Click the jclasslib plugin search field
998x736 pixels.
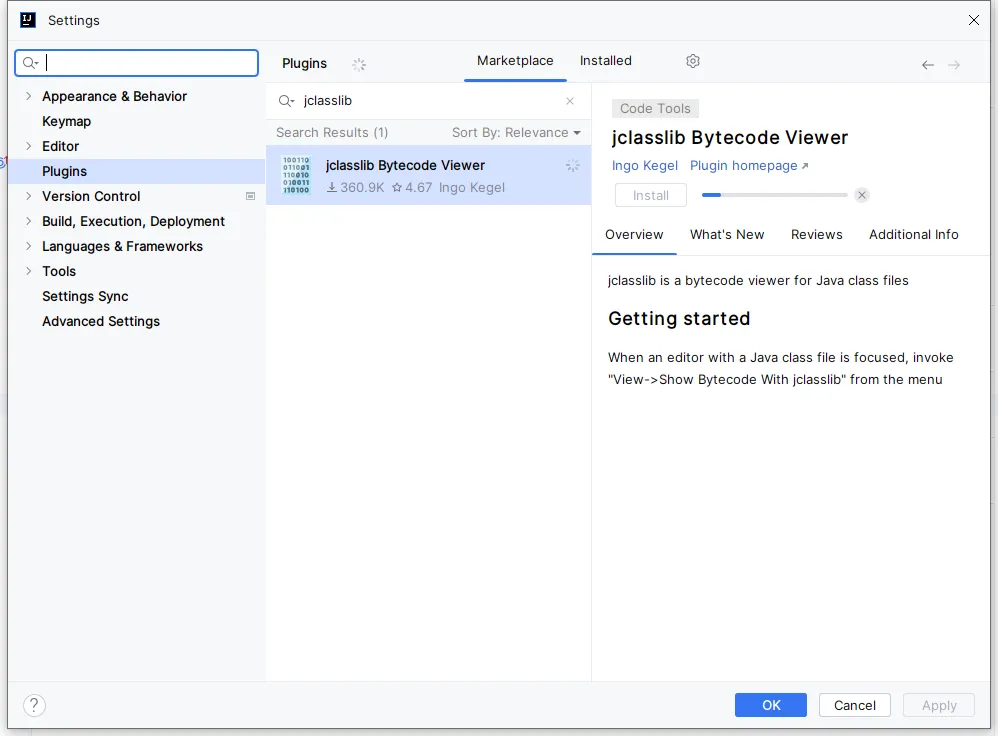(x=428, y=101)
